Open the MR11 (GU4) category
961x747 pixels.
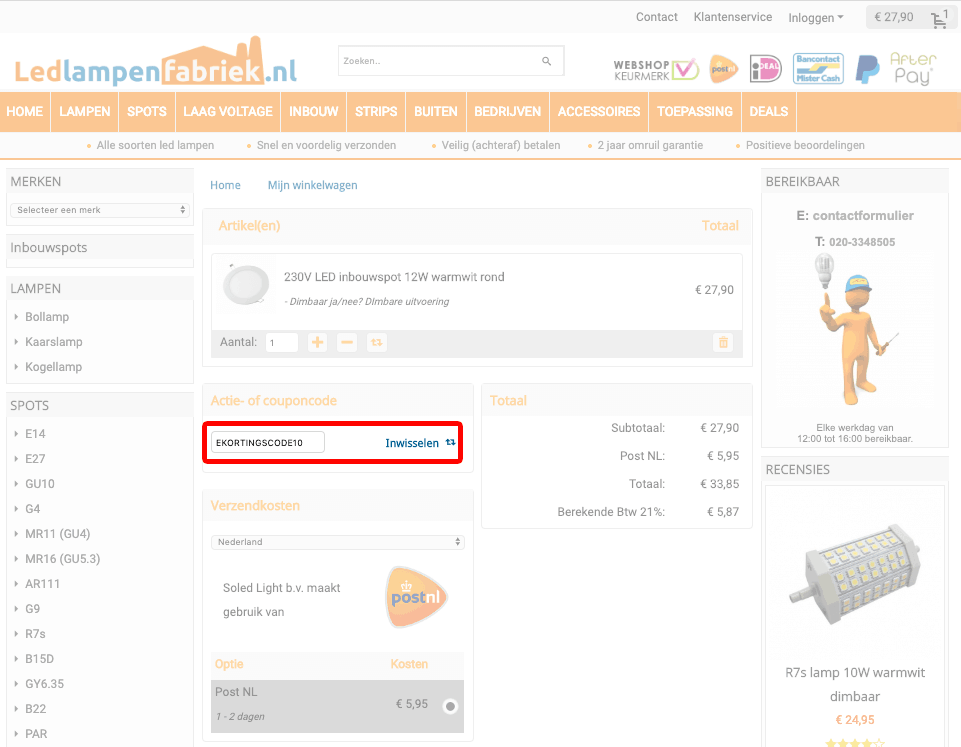(58, 534)
